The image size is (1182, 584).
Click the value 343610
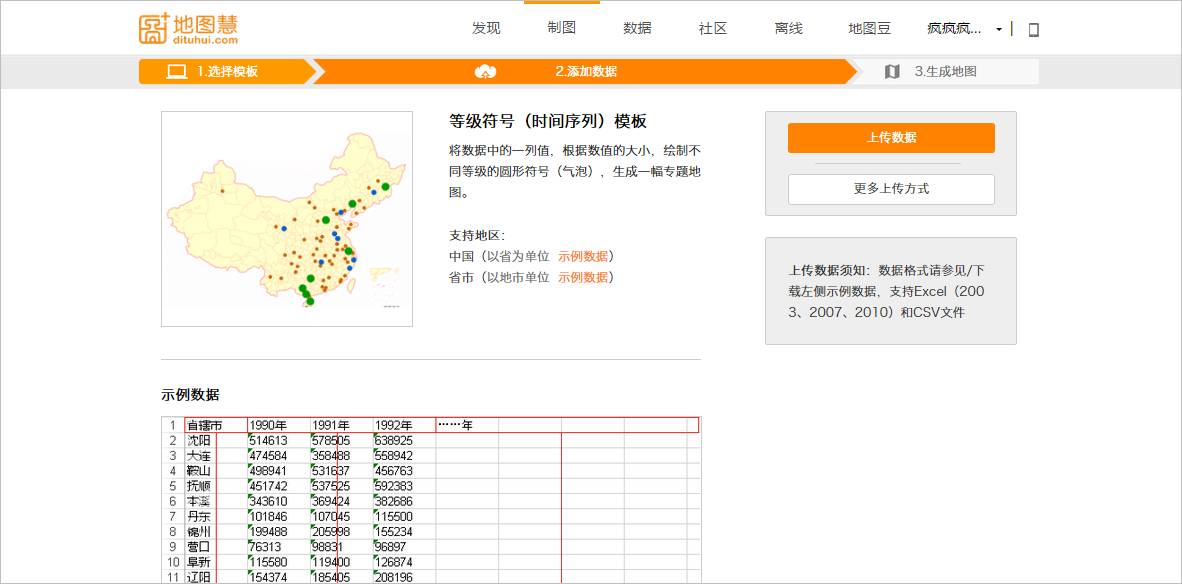click(x=268, y=501)
